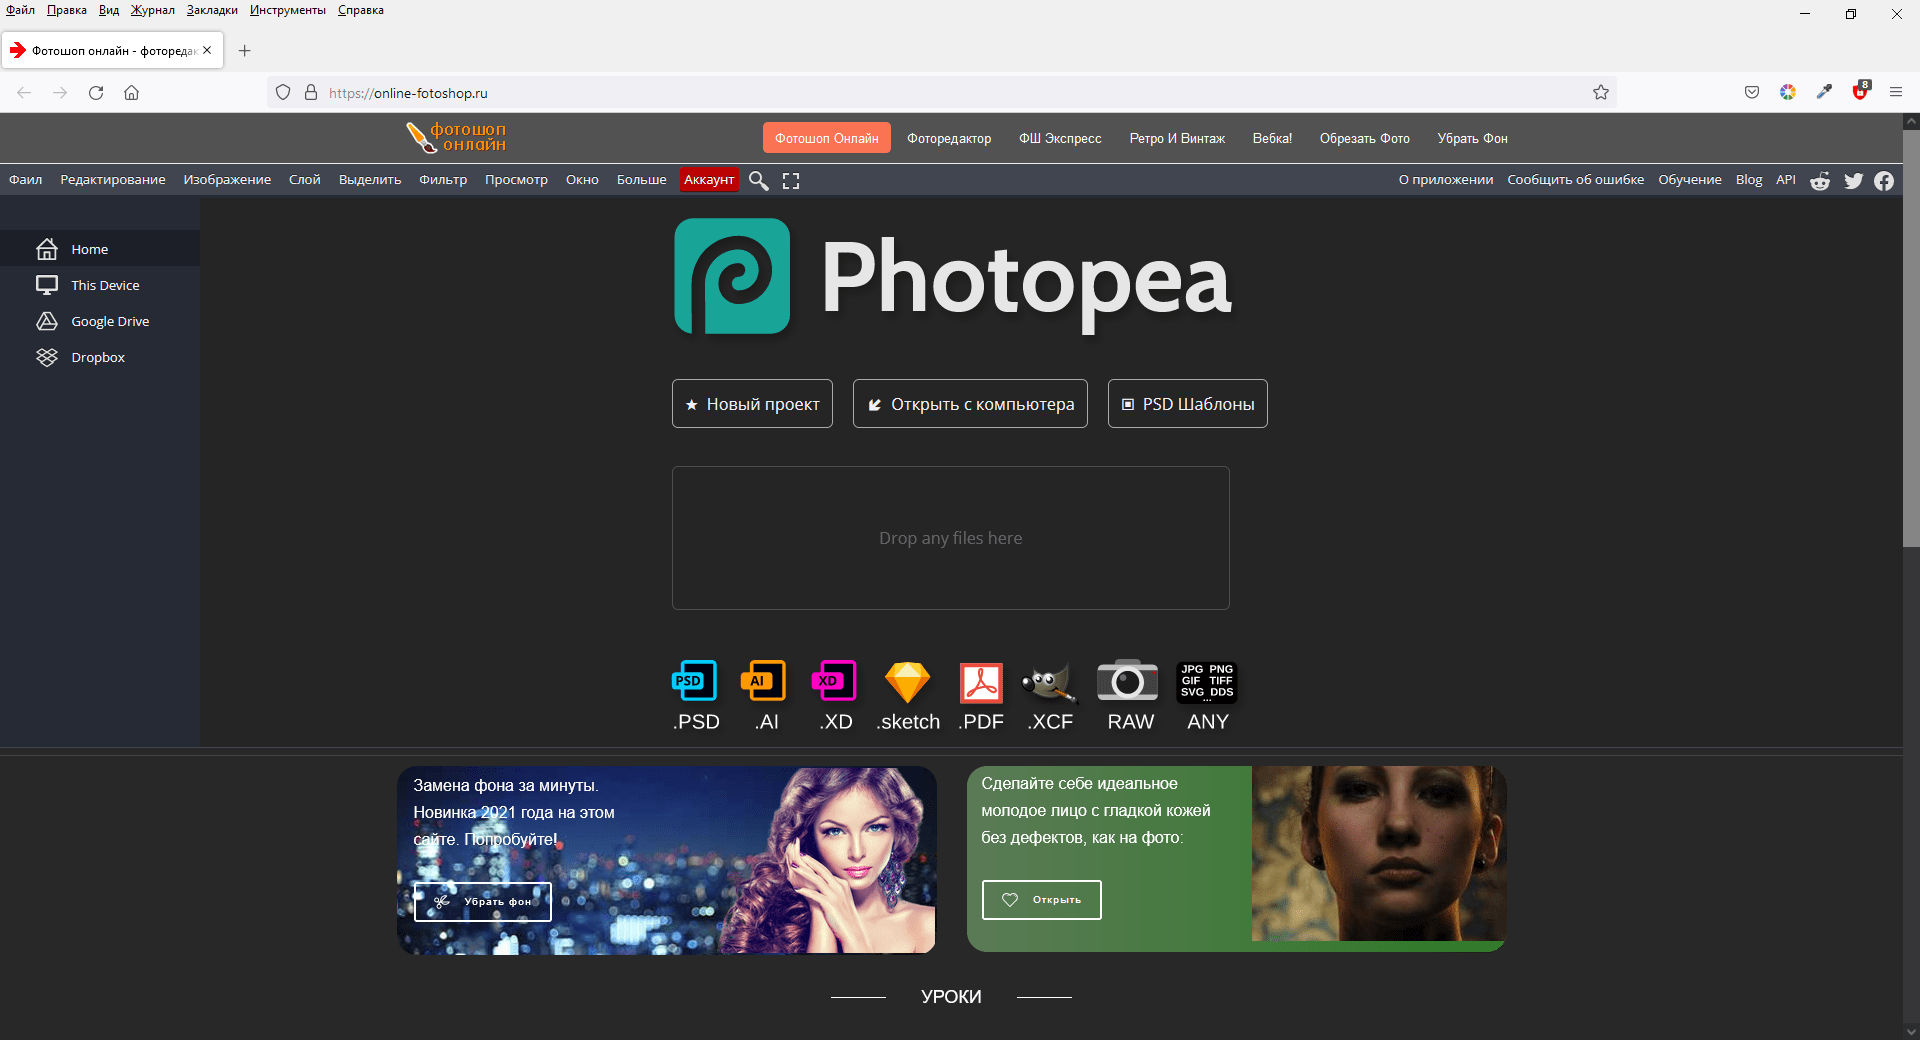
Task: Click the red Аккаунт button
Action: coord(709,180)
